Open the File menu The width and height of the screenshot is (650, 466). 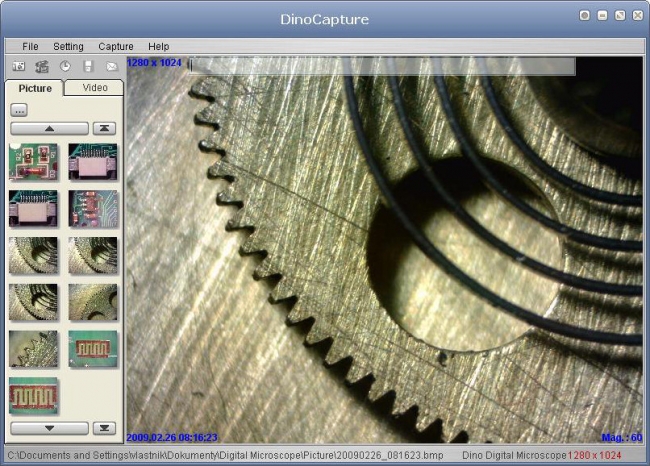pos(30,46)
